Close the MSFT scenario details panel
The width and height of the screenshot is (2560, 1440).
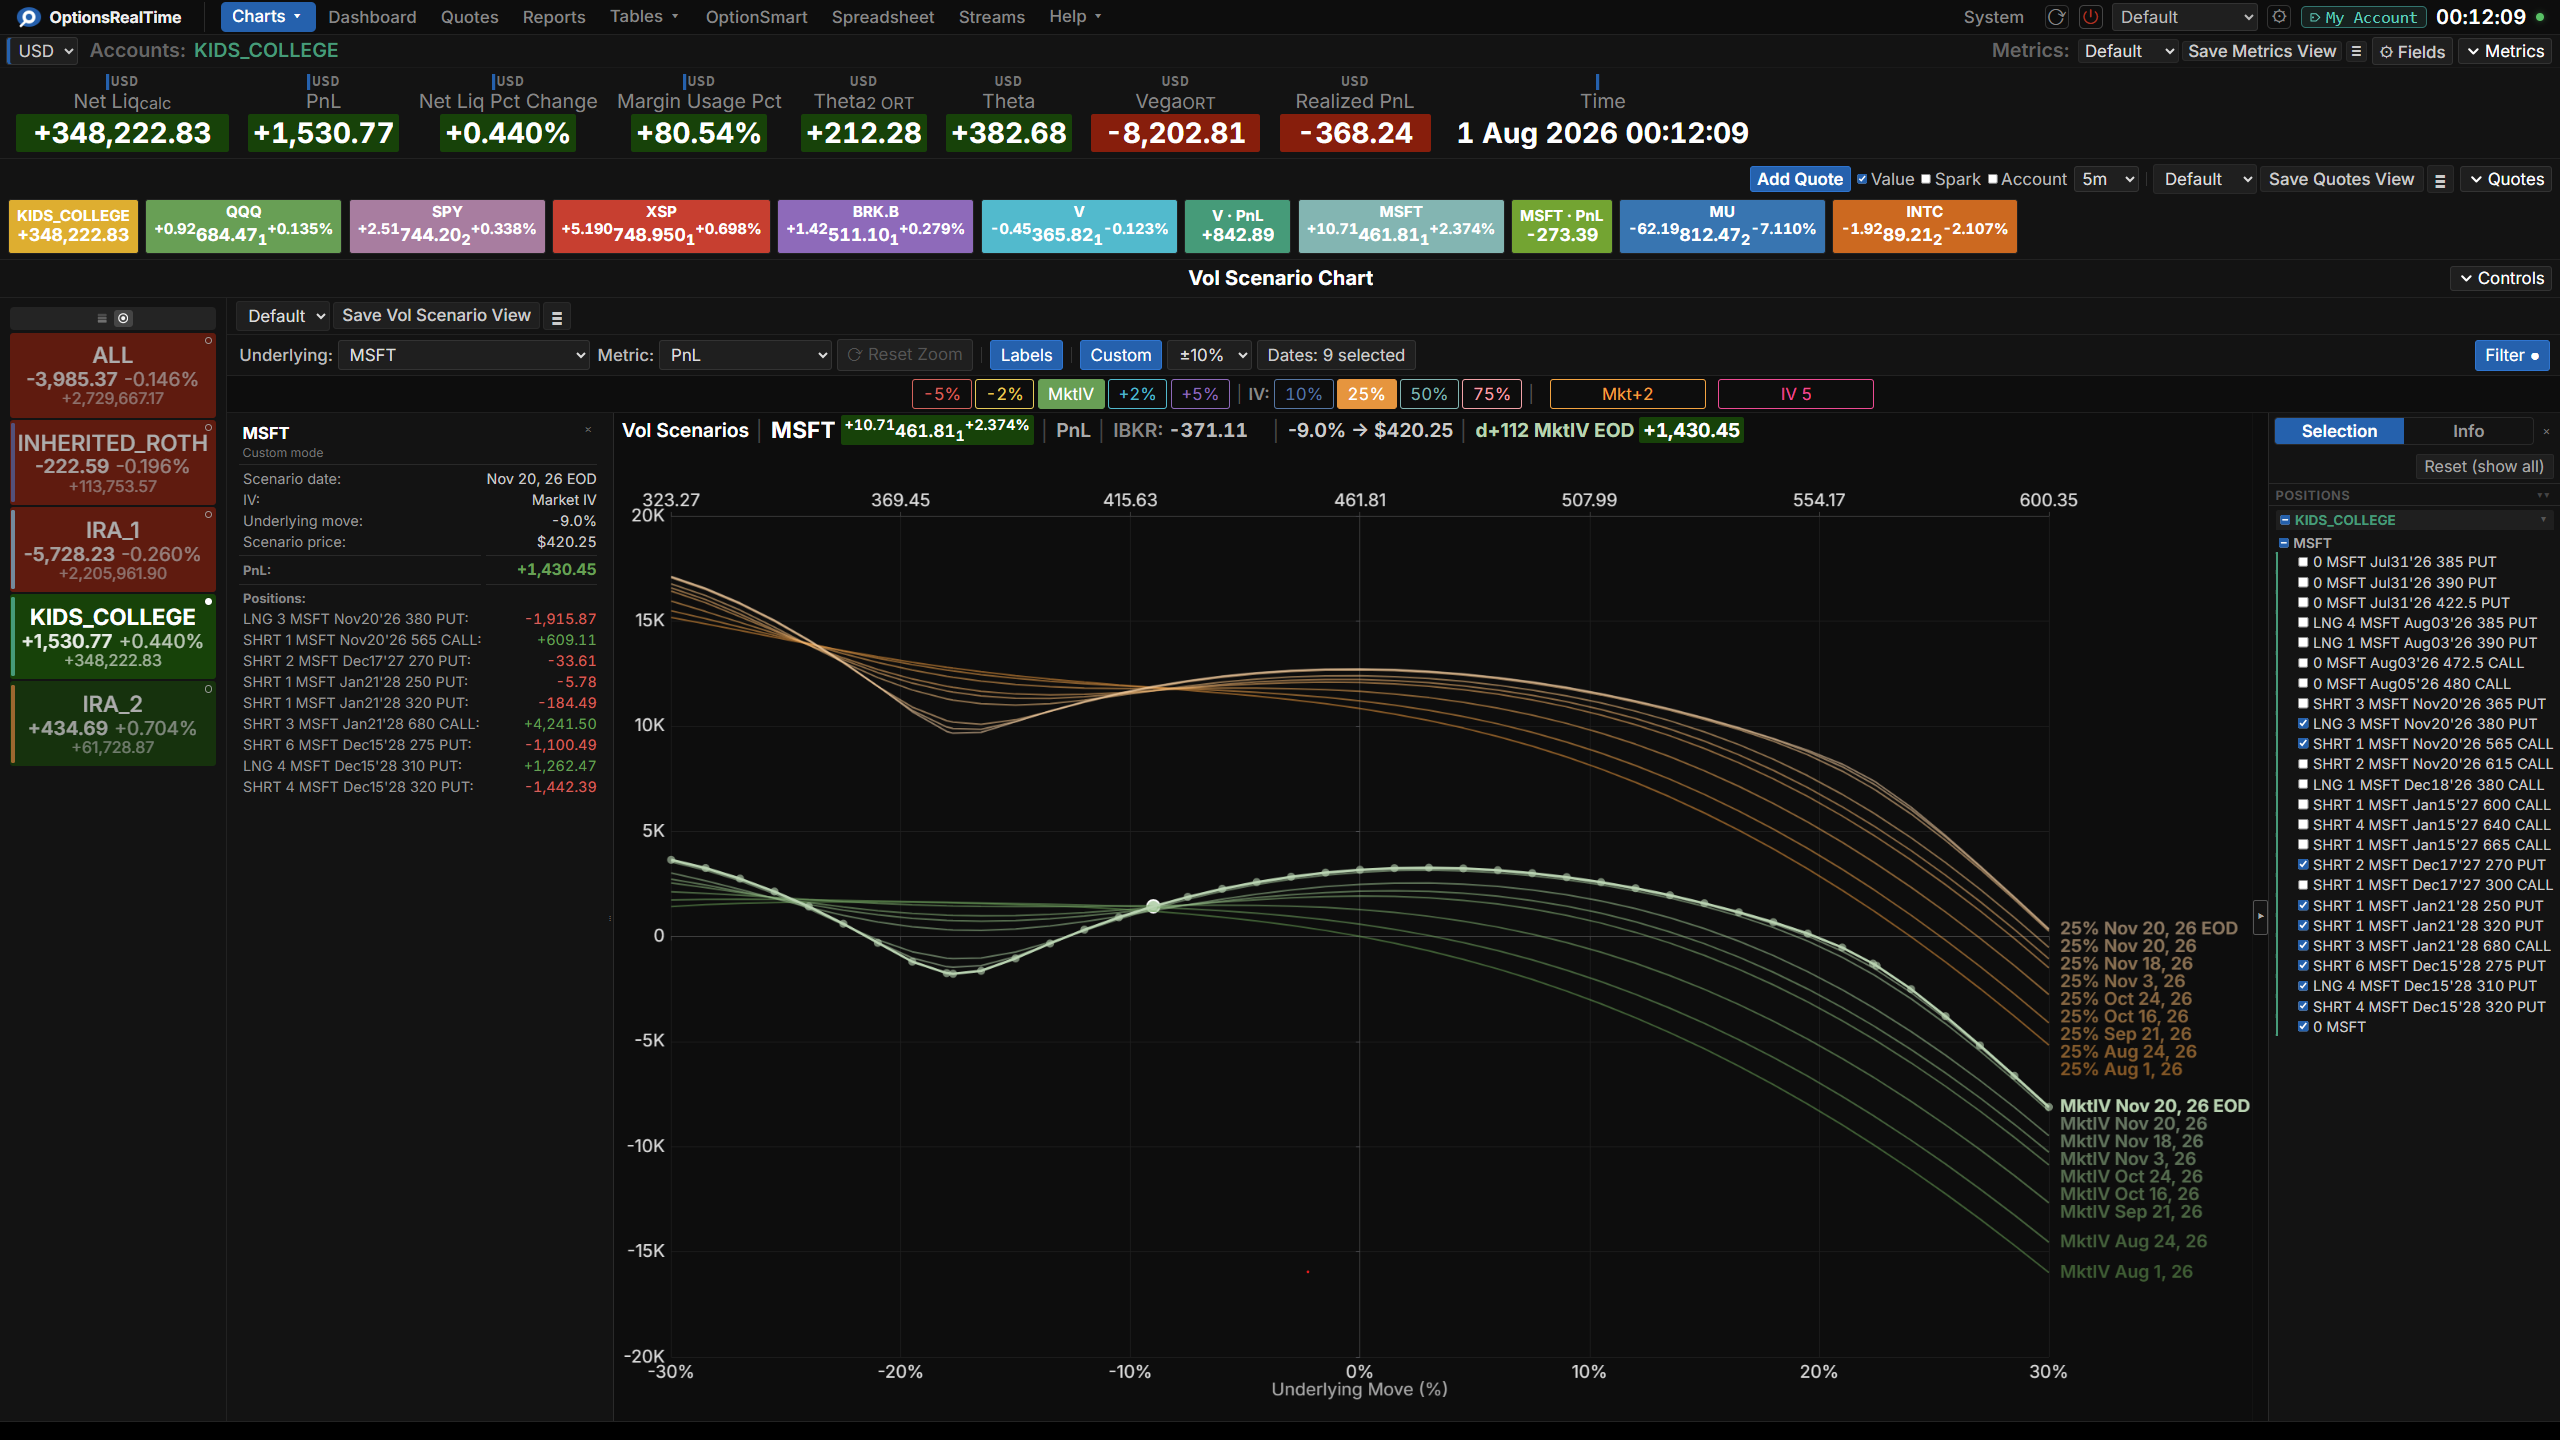(588, 430)
